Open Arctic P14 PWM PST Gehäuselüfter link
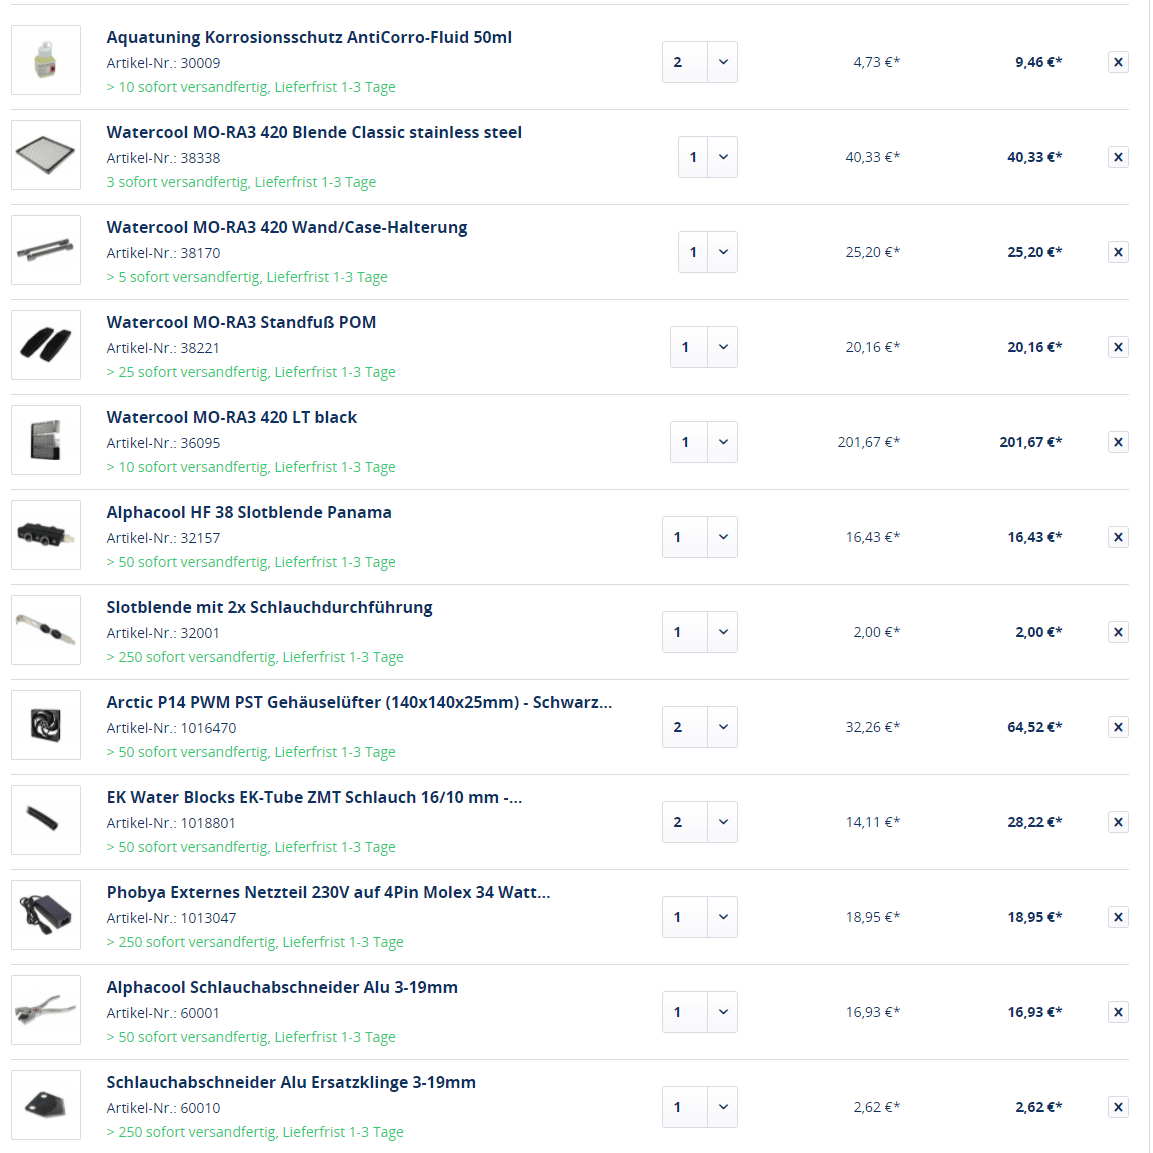This screenshot has height=1153, width=1153. [359, 702]
